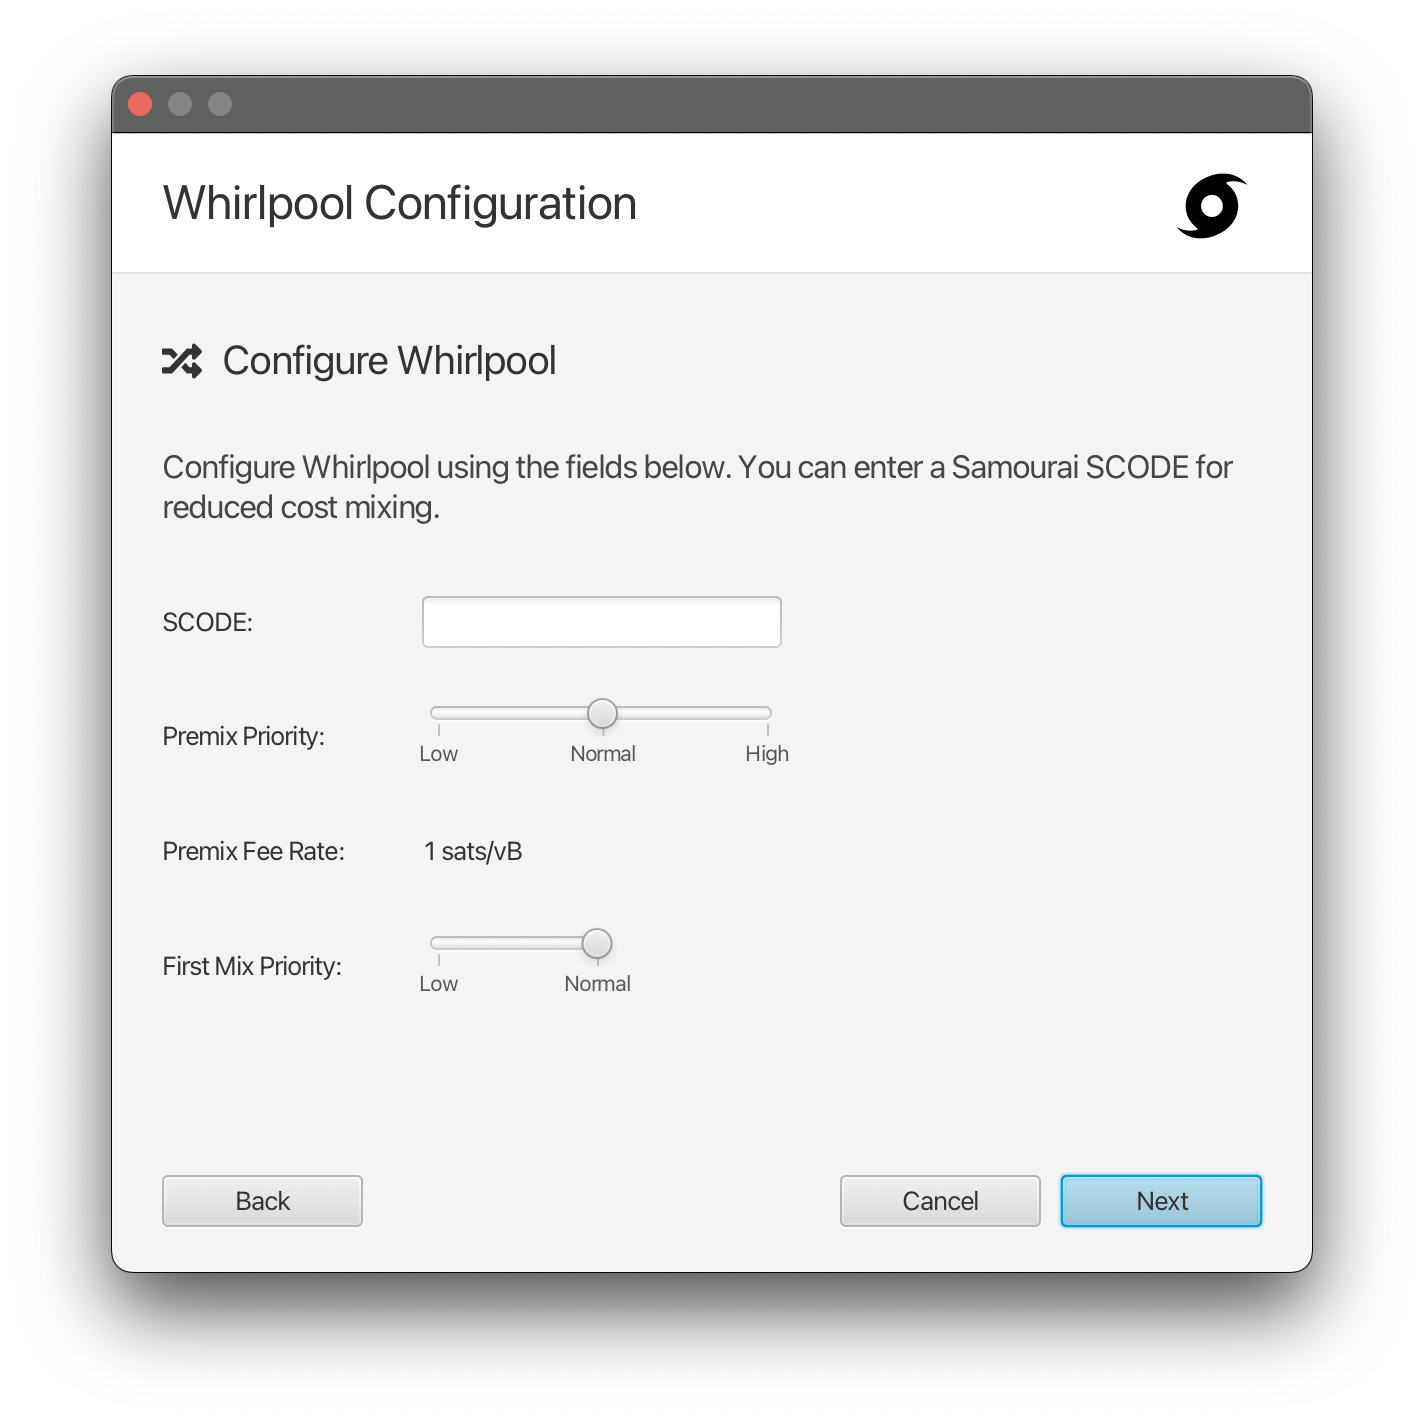
Task: Click the Normal label under Premix Priority
Action: click(603, 754)
